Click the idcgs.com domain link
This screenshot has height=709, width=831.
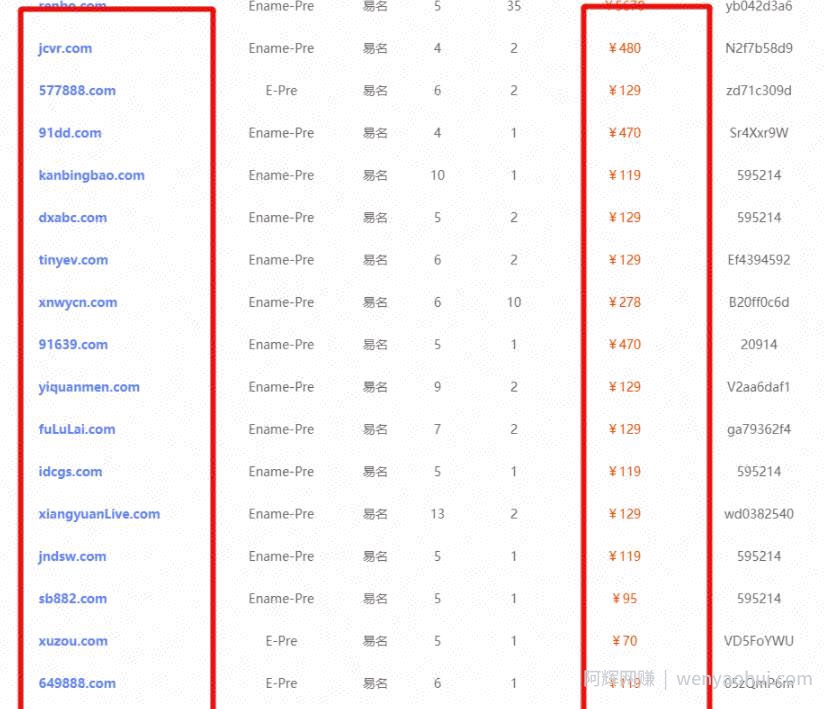pos(70,472)
